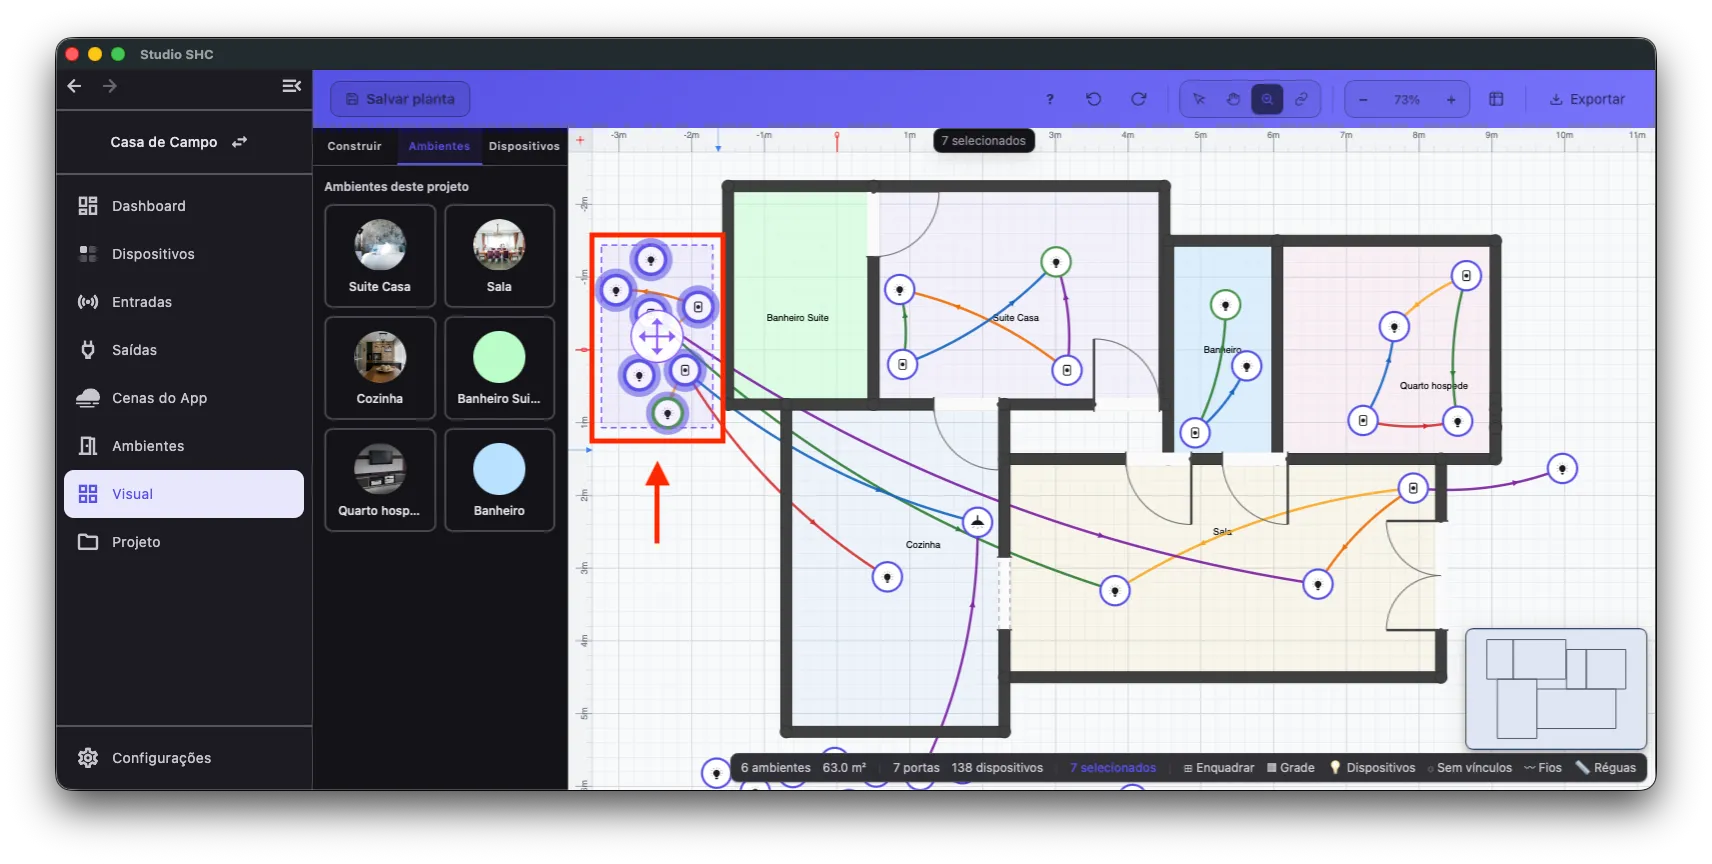1712x864 pixels.
Task: Go to Entradas in the sidebar
Action: (x=184, y=302)
